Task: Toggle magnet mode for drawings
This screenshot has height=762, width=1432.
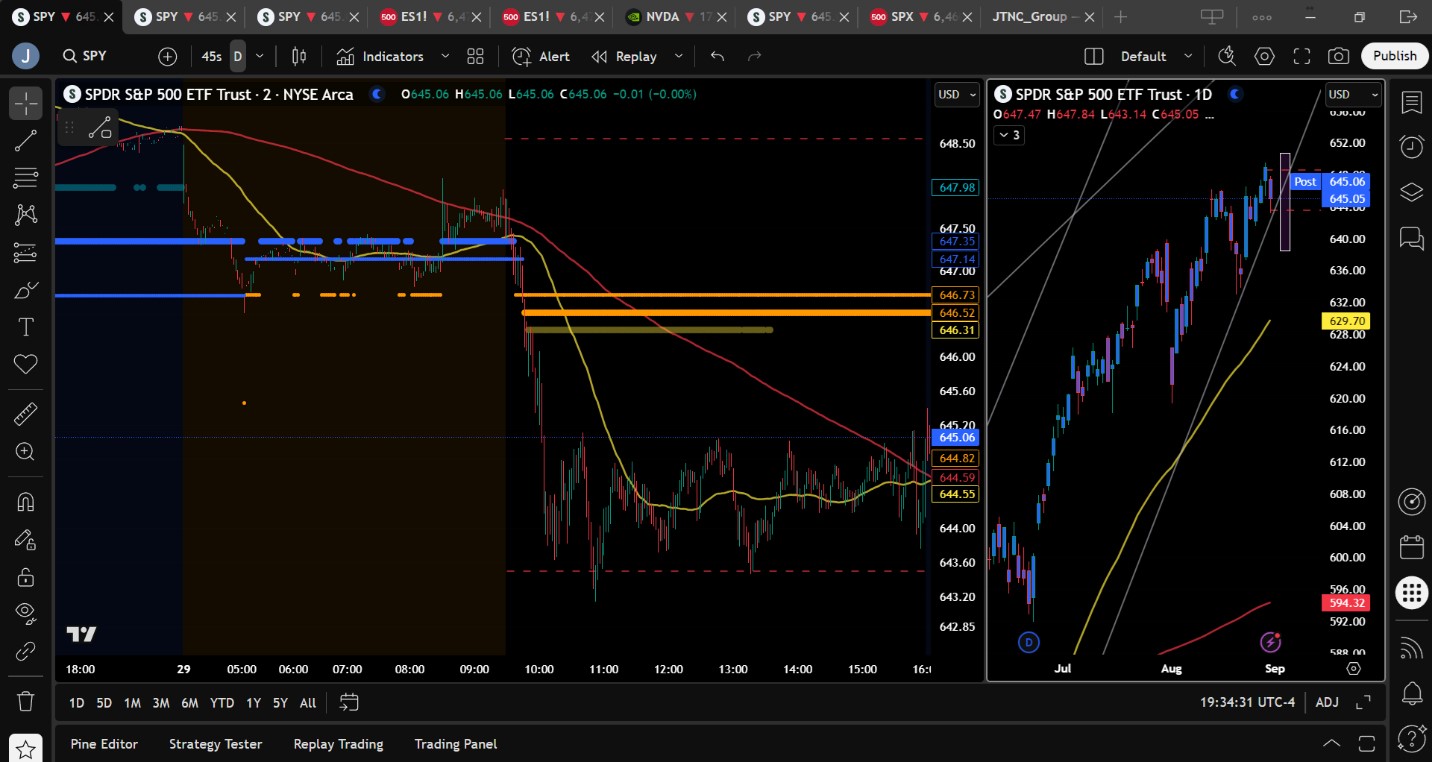Action: 26,502
